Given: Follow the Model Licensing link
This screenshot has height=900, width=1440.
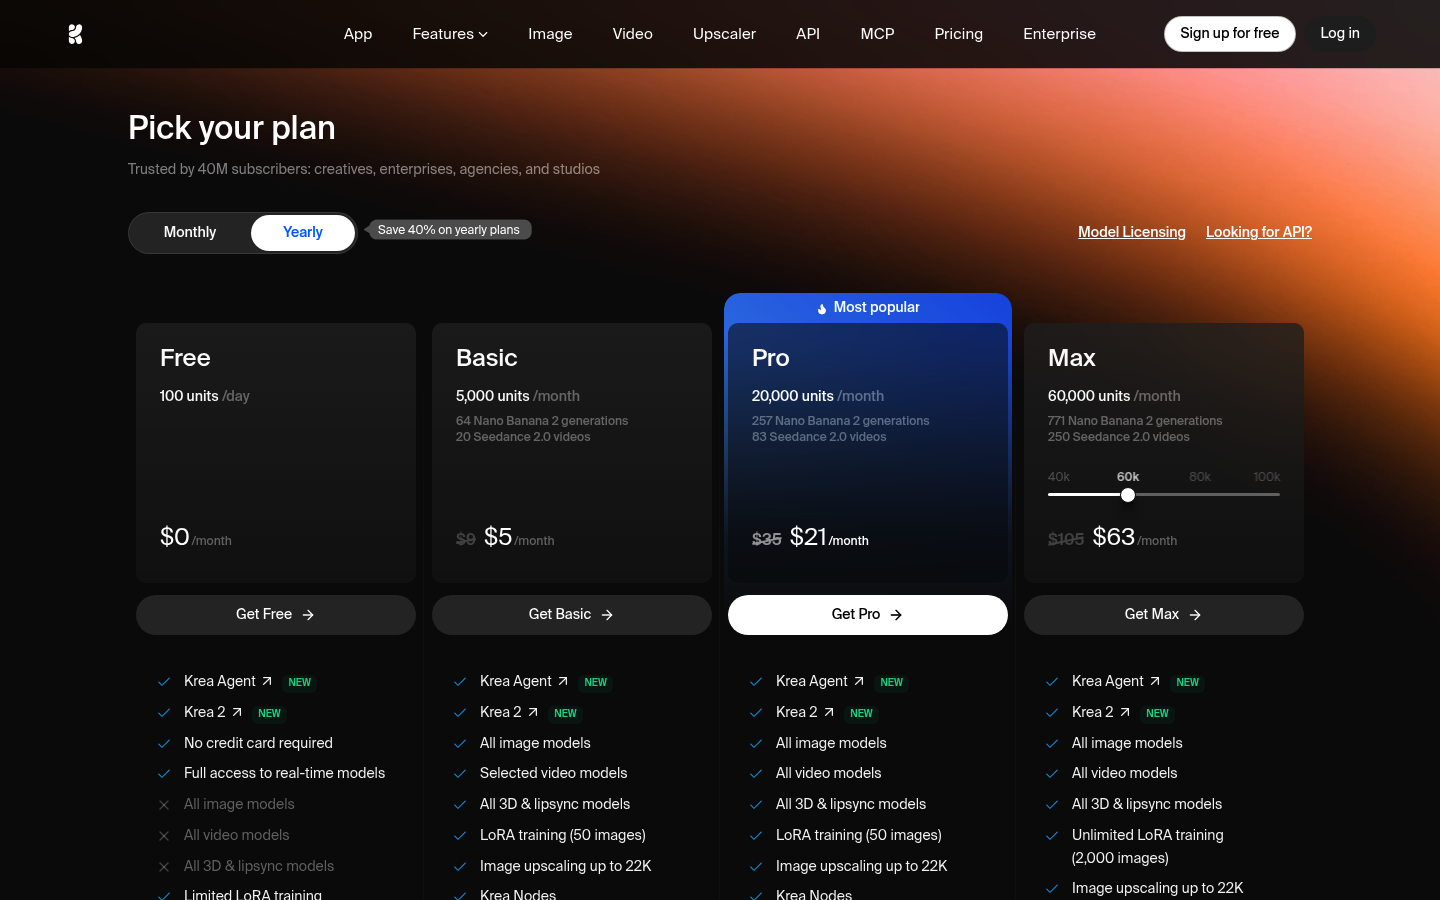Looking at the screenshot, I should 1132,232.
